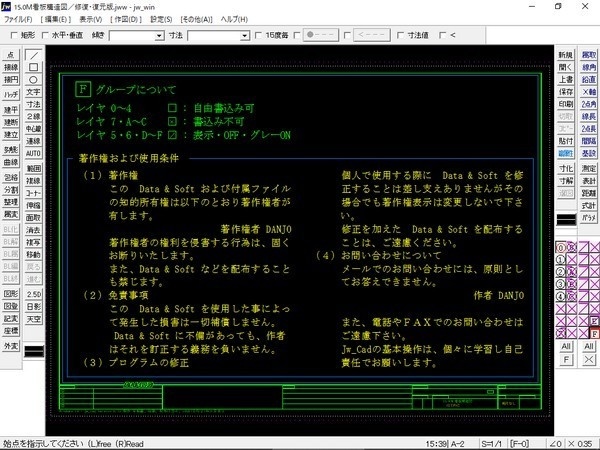Image resolution: width=600 pixels, height=450 pixels.
Task: Enable the 矩形 rectangle checkbox
Action: pyautogui.click(x=14, y=35)
